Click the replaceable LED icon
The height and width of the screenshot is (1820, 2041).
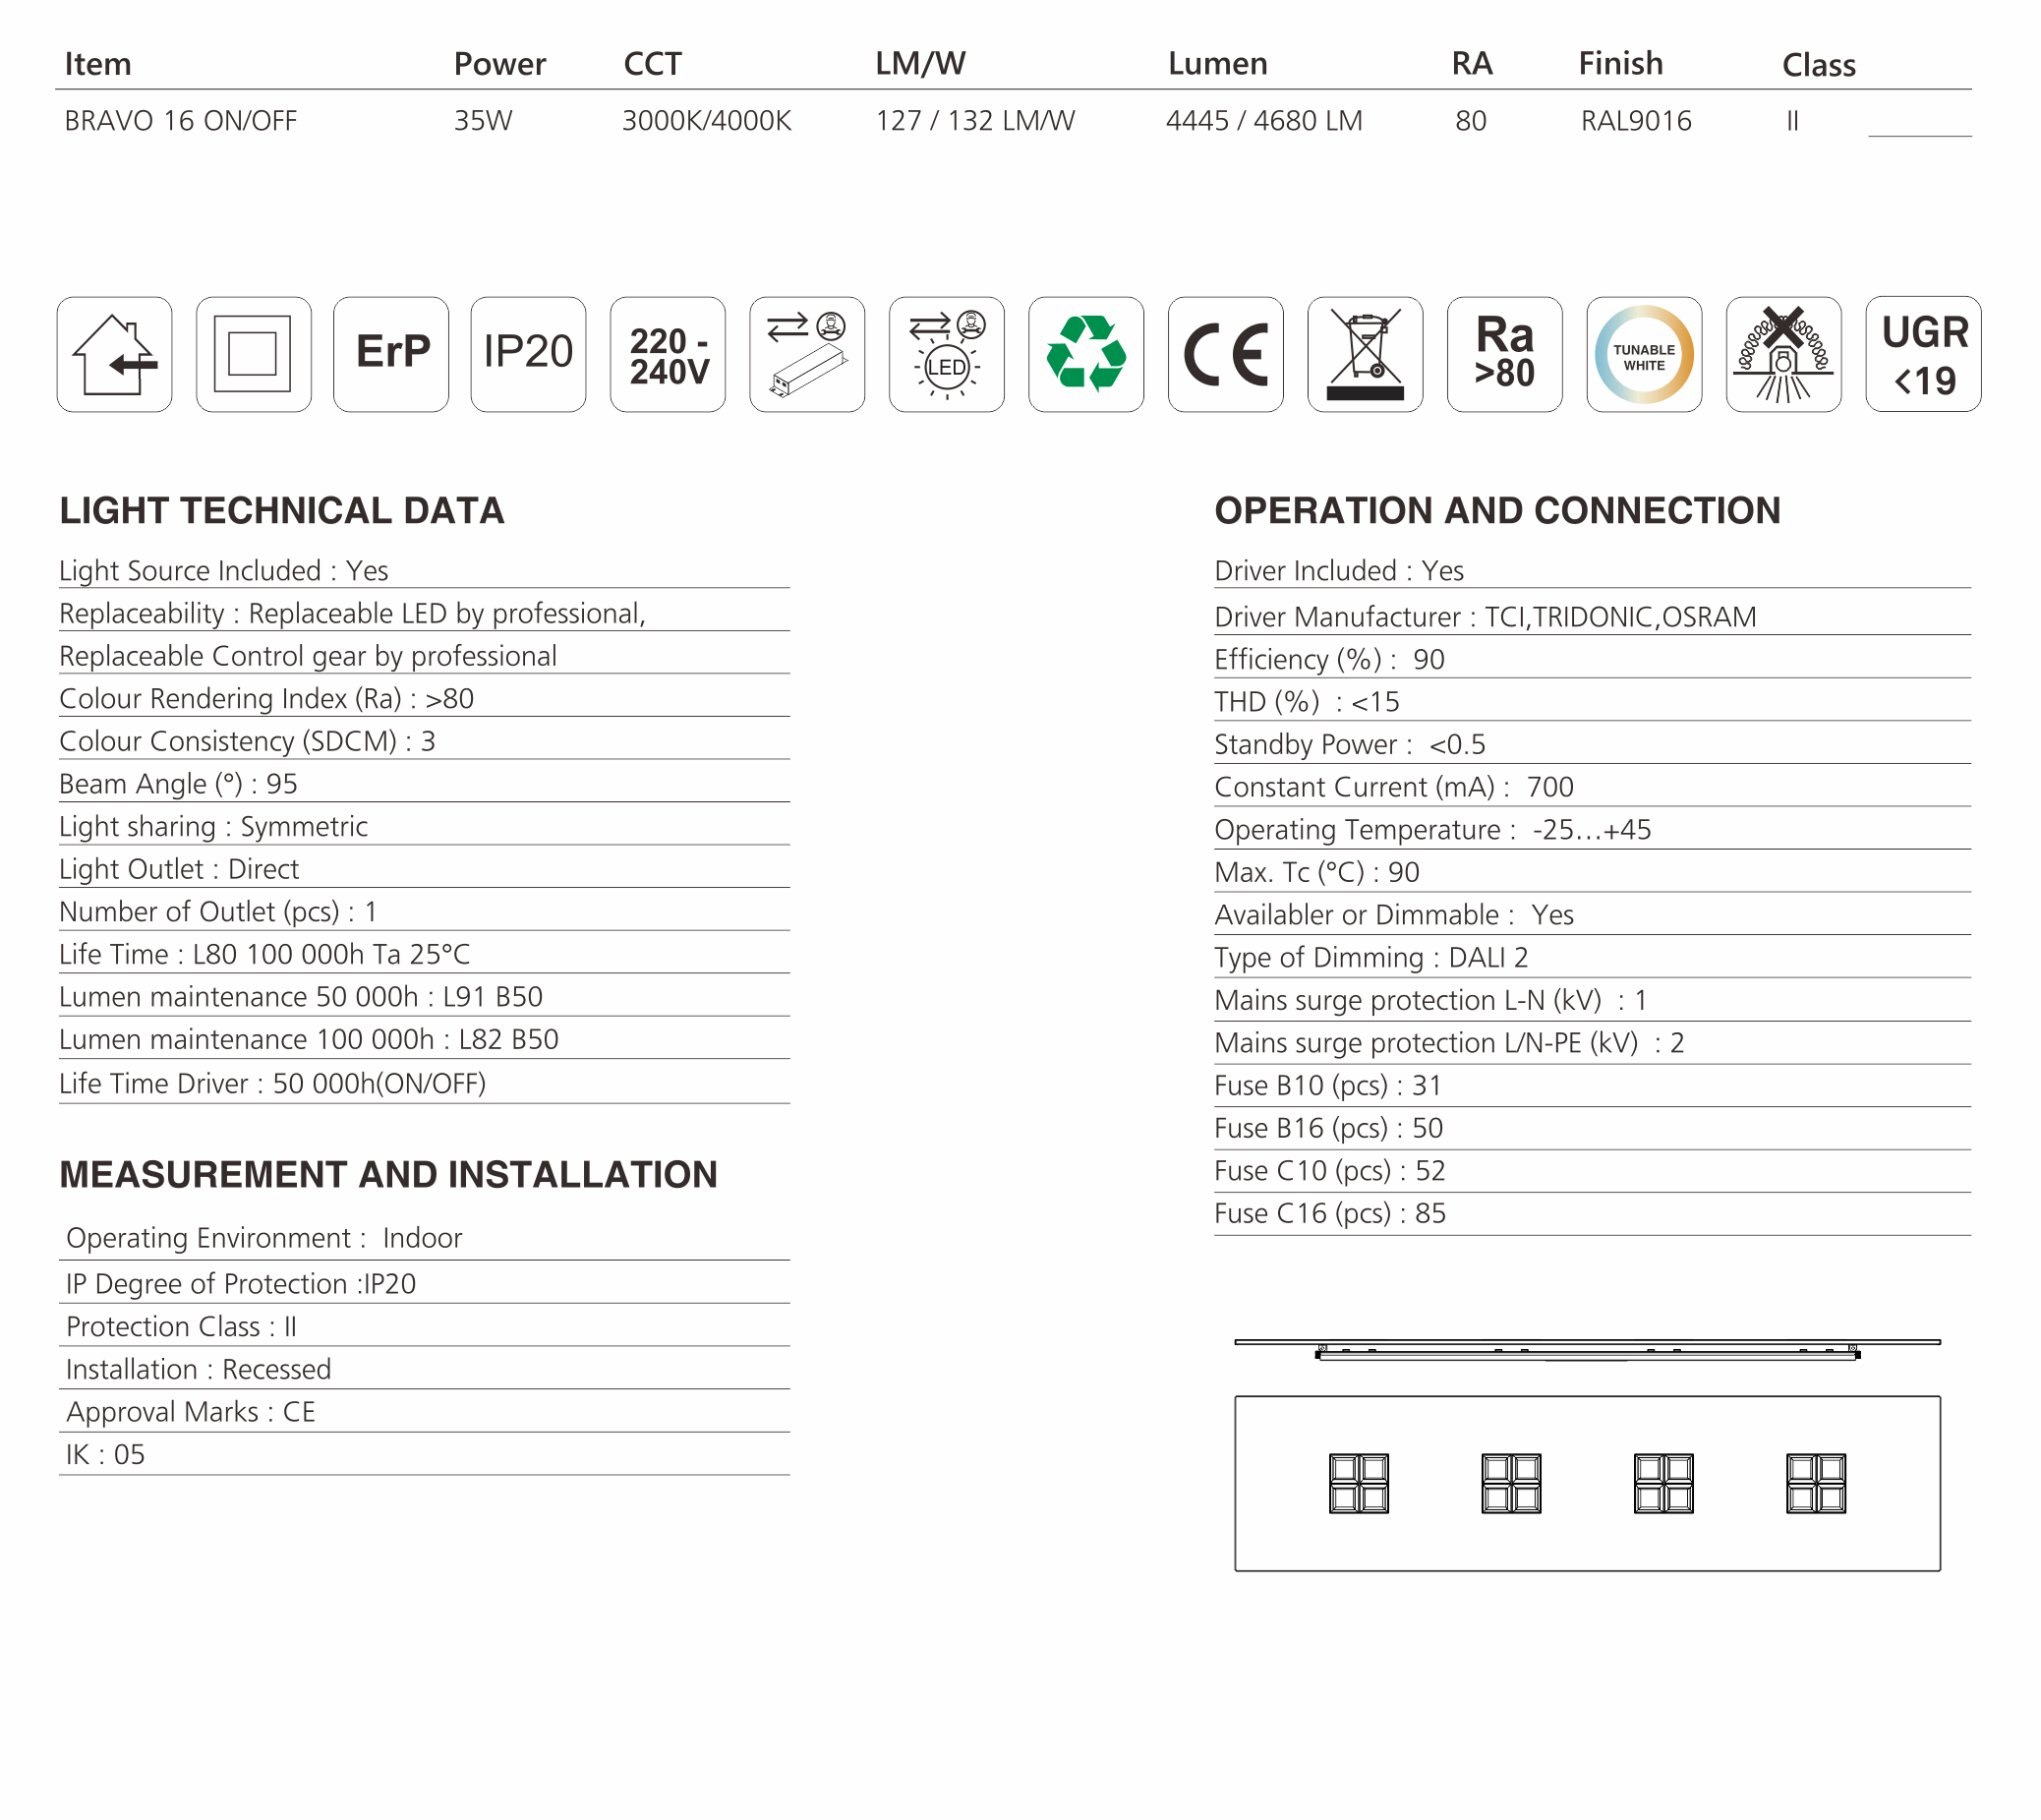click(x=947, y=354)
